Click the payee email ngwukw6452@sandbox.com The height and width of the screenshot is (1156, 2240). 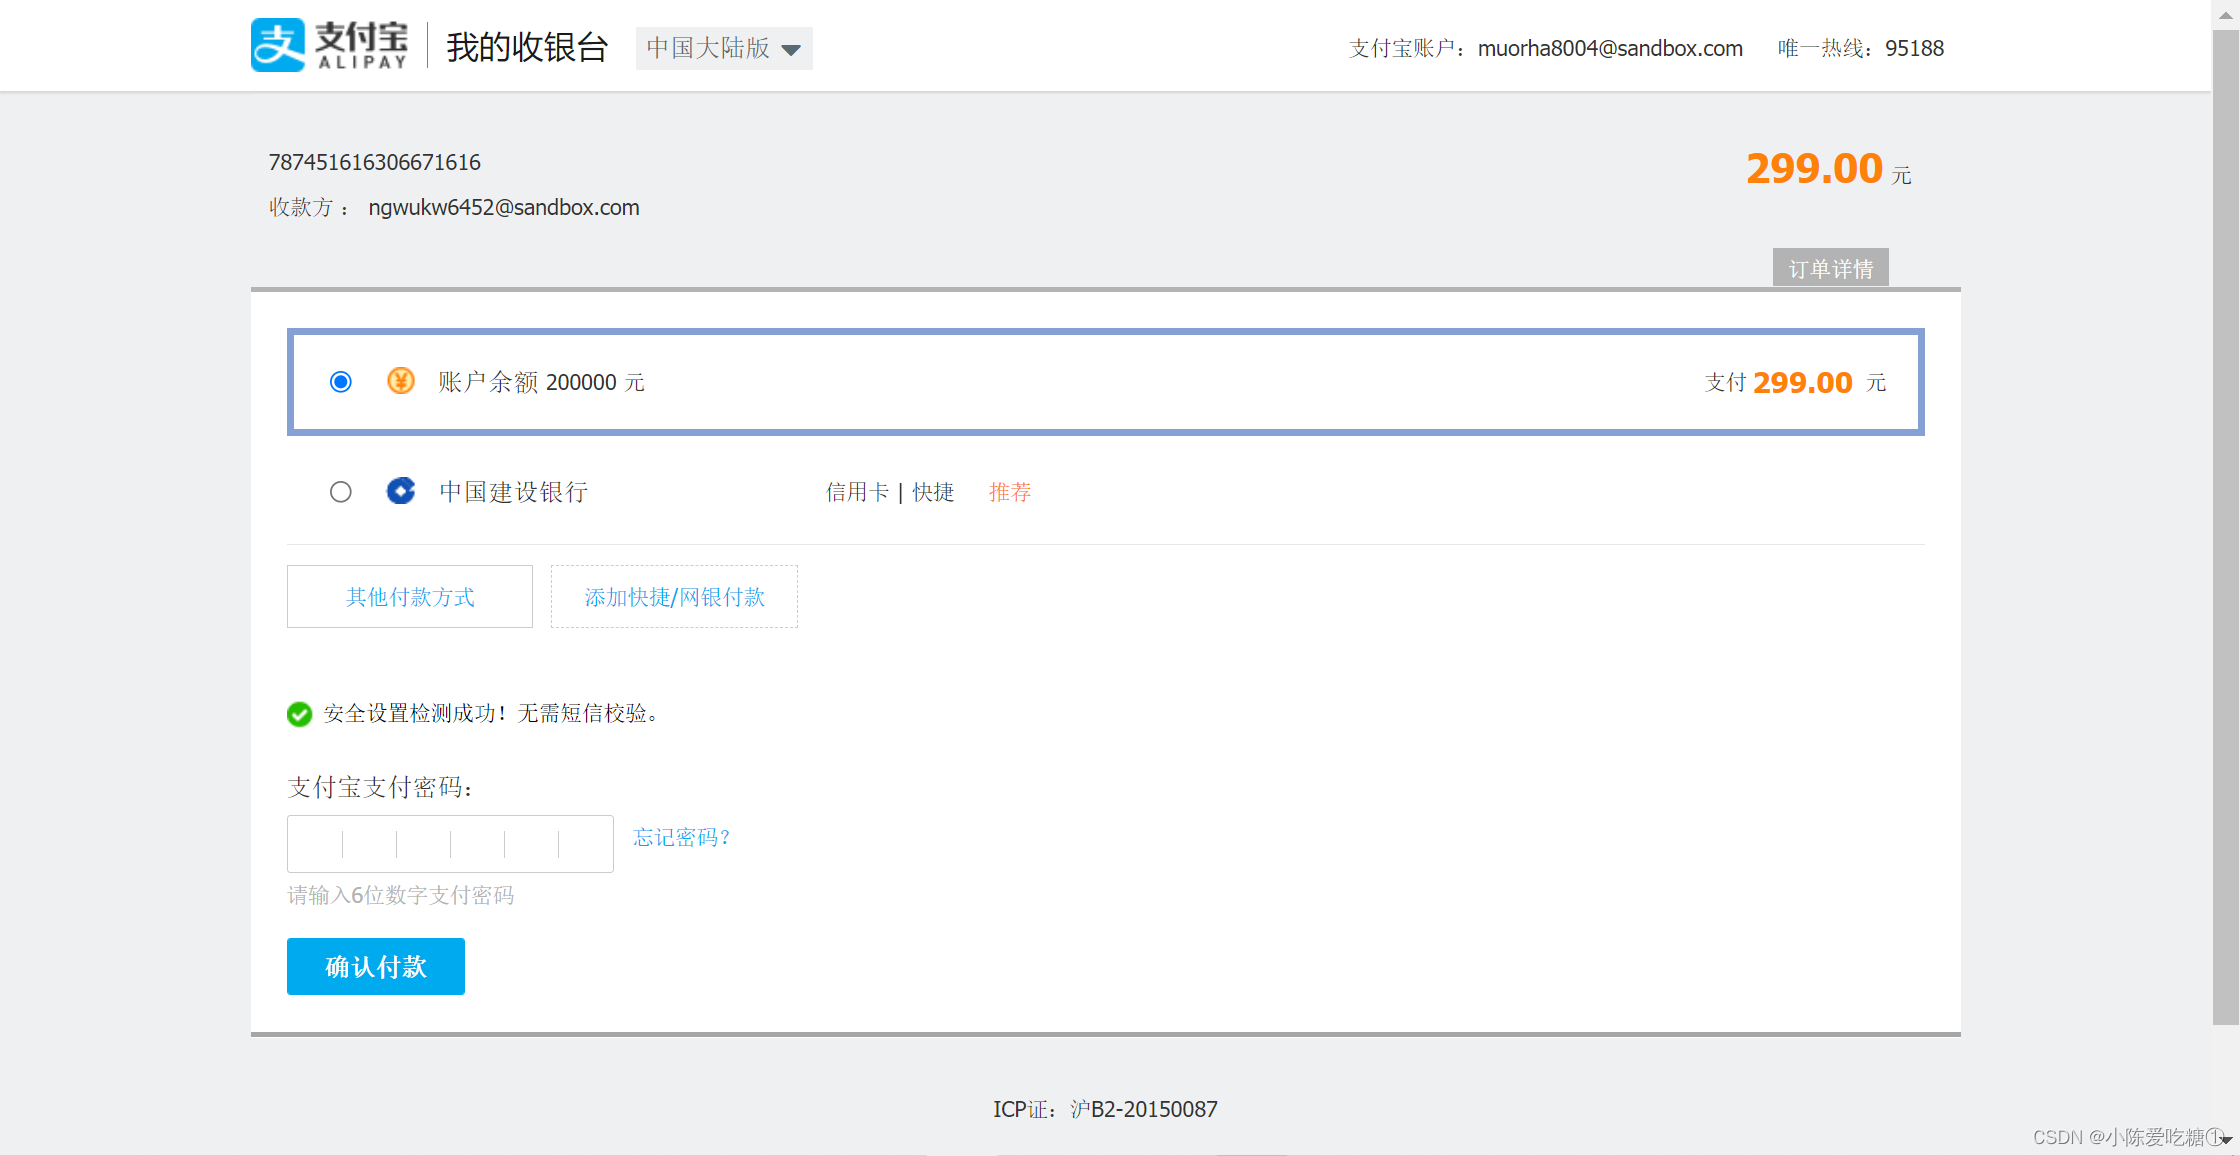pyautogui.click(x=503, y=207)
